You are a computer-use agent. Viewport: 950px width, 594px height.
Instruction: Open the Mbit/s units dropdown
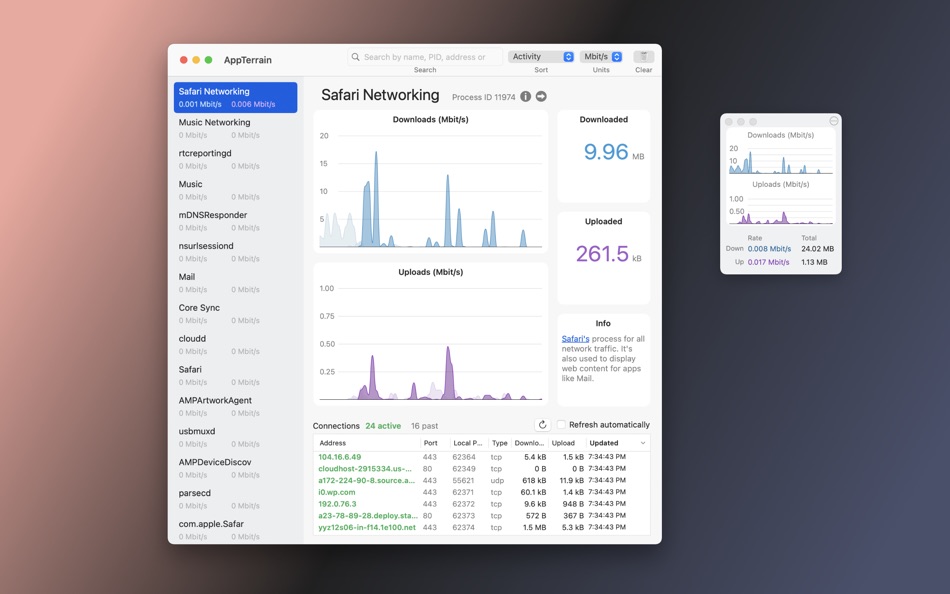pyautogui.click(x=601, y=56)
